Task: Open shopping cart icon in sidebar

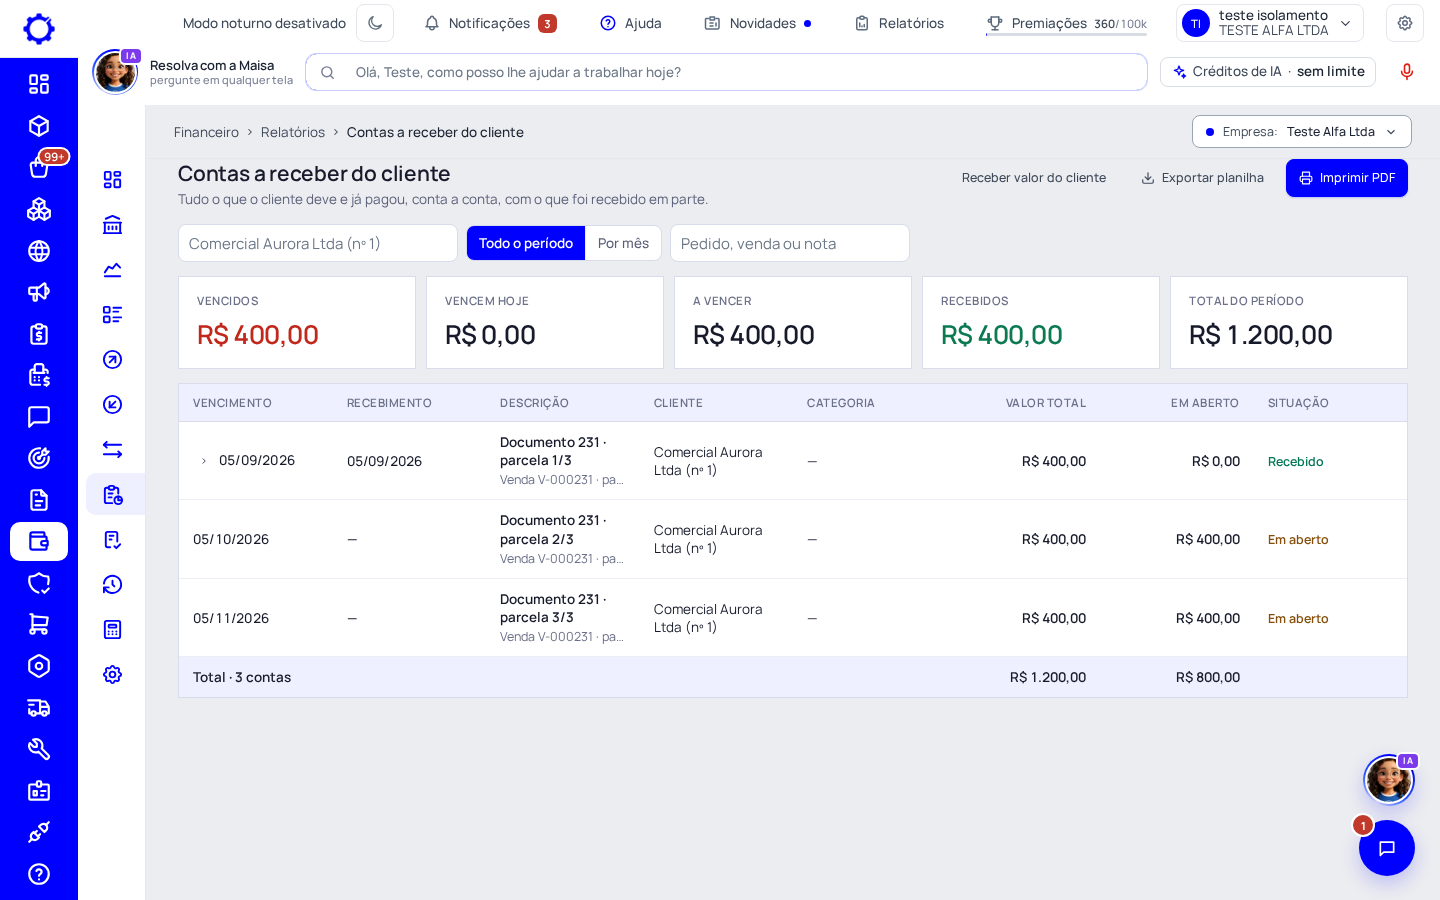Action: tap(39, 624)
